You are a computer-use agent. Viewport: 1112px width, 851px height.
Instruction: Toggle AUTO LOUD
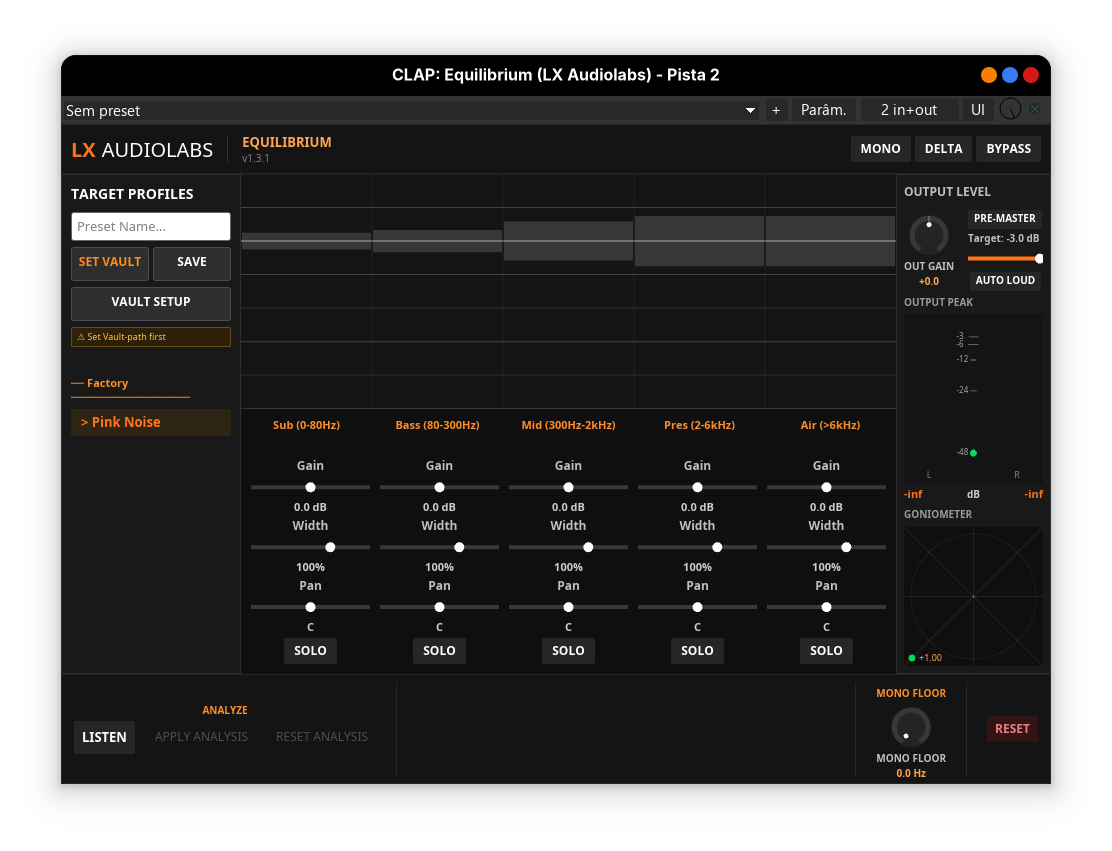coord(1005,281)
